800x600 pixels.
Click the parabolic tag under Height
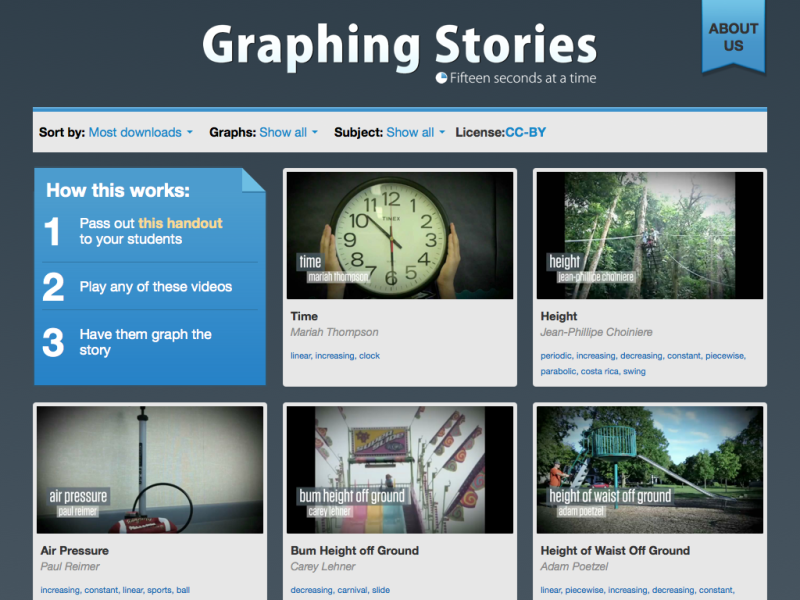coord(560,371)
